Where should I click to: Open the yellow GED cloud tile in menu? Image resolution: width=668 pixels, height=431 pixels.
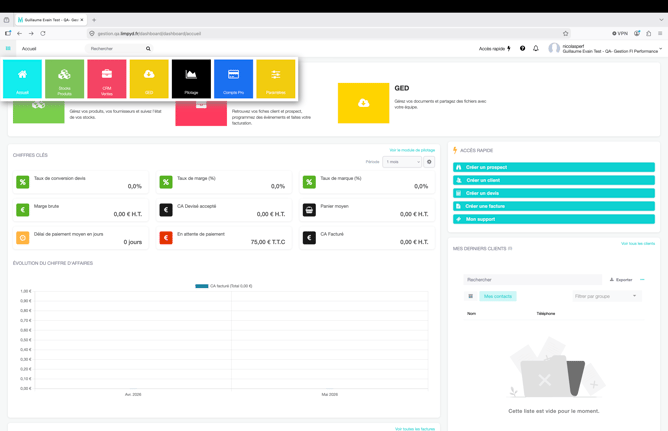click(149, 79)
